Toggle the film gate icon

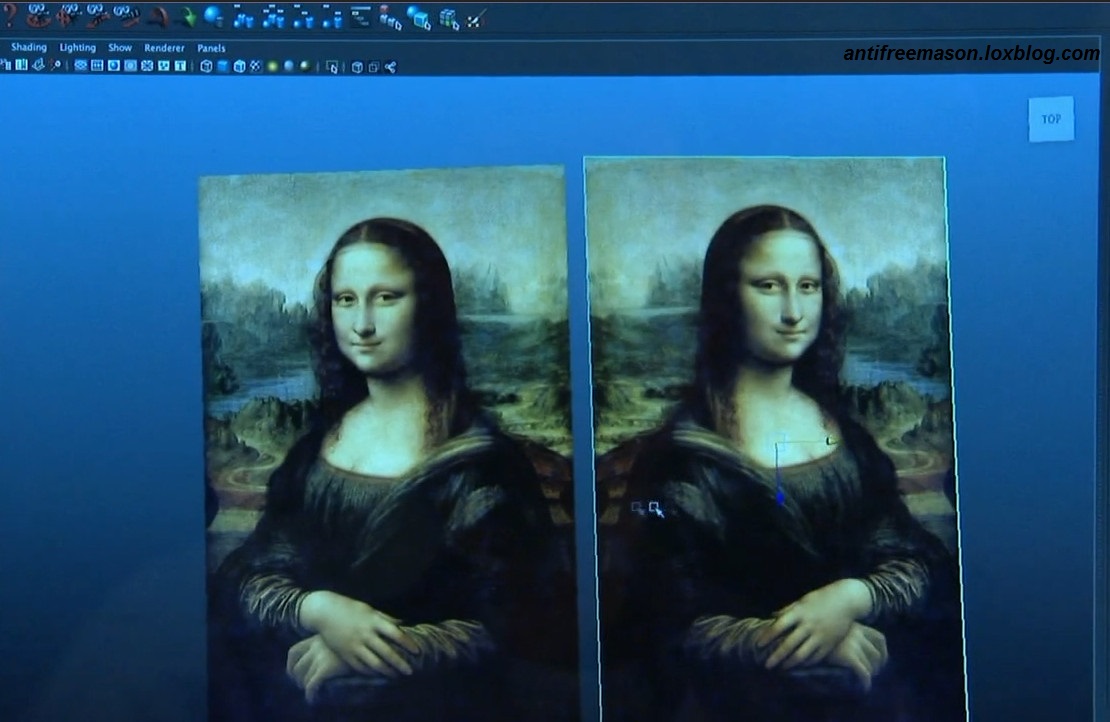click(97, 66)
